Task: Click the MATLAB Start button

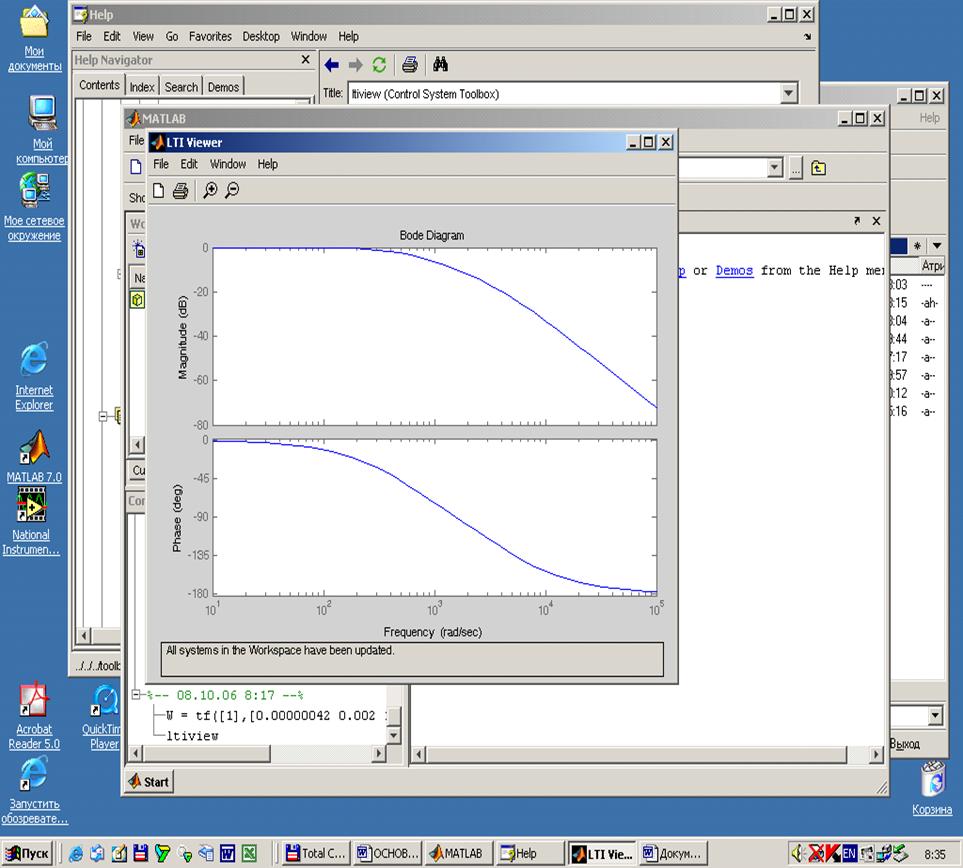Action: click(x=148, y=782)
